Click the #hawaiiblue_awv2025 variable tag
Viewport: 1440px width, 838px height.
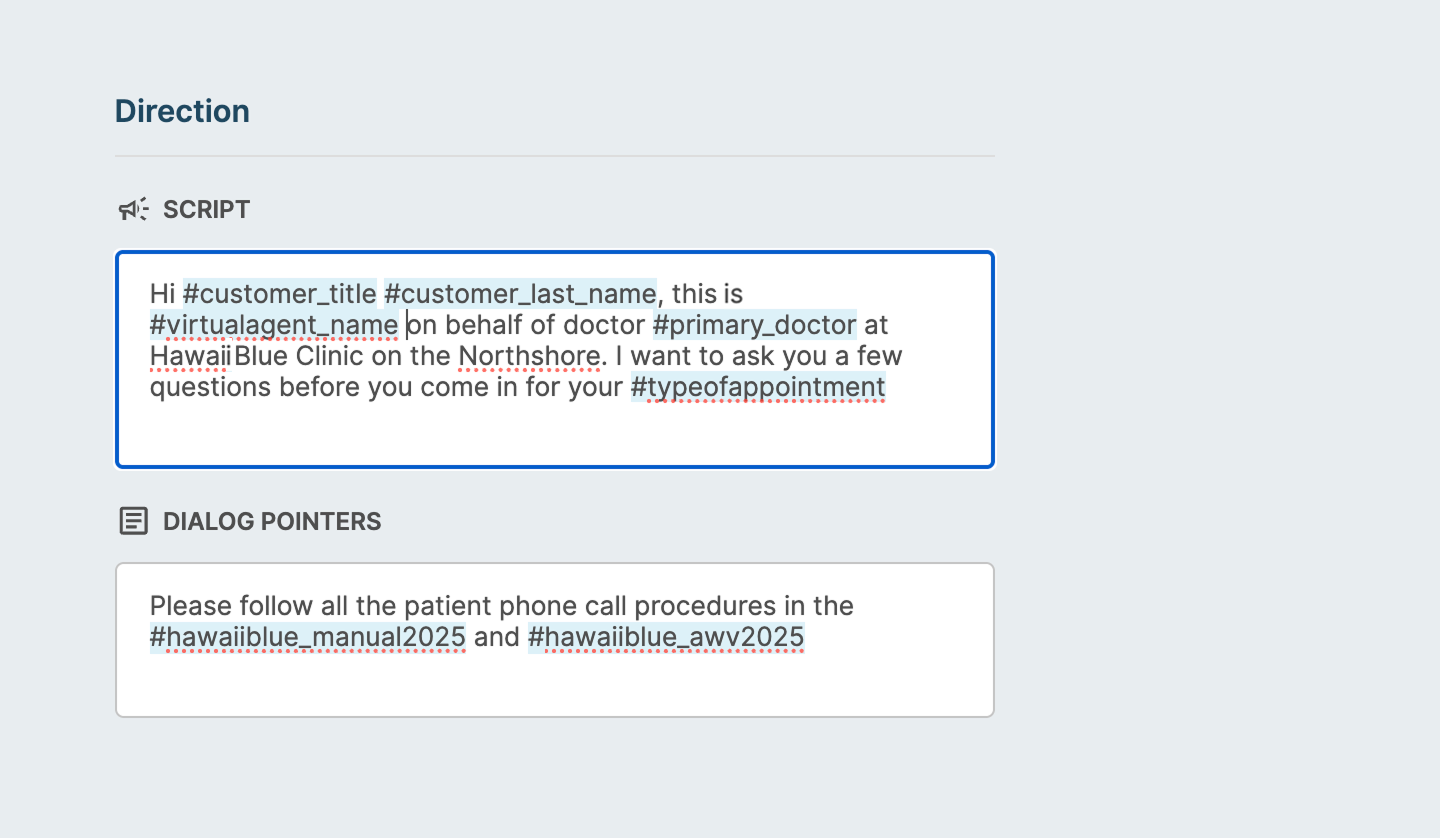(666, 637)
